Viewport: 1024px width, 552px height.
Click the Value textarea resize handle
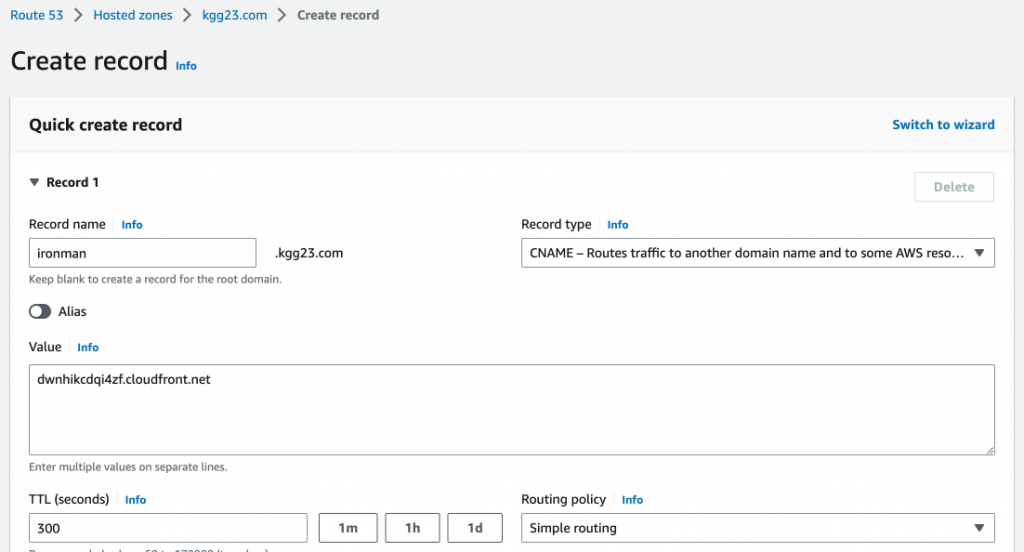coord(990,450)
